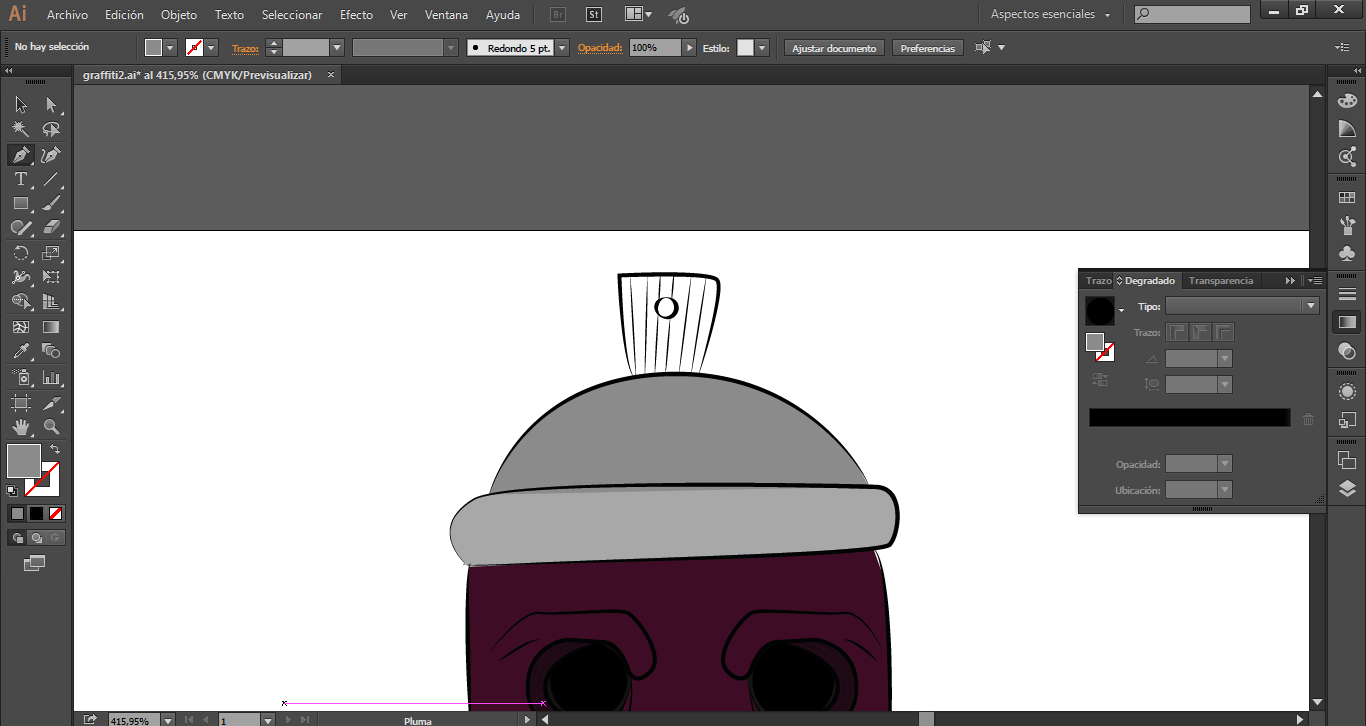Open the Efecto menu
This screenshot has height=726, width=1366.
click(356, 15)
